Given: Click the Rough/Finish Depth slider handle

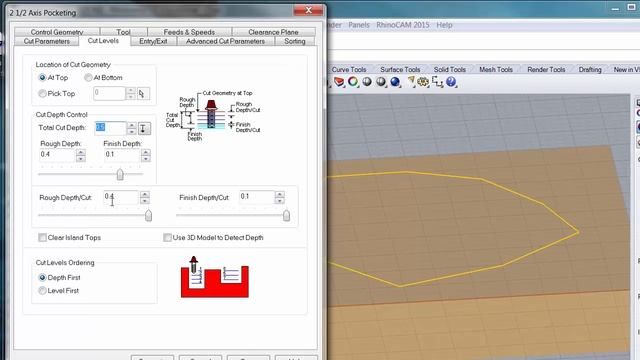Looking at the screenshot, I should [120, 175].
